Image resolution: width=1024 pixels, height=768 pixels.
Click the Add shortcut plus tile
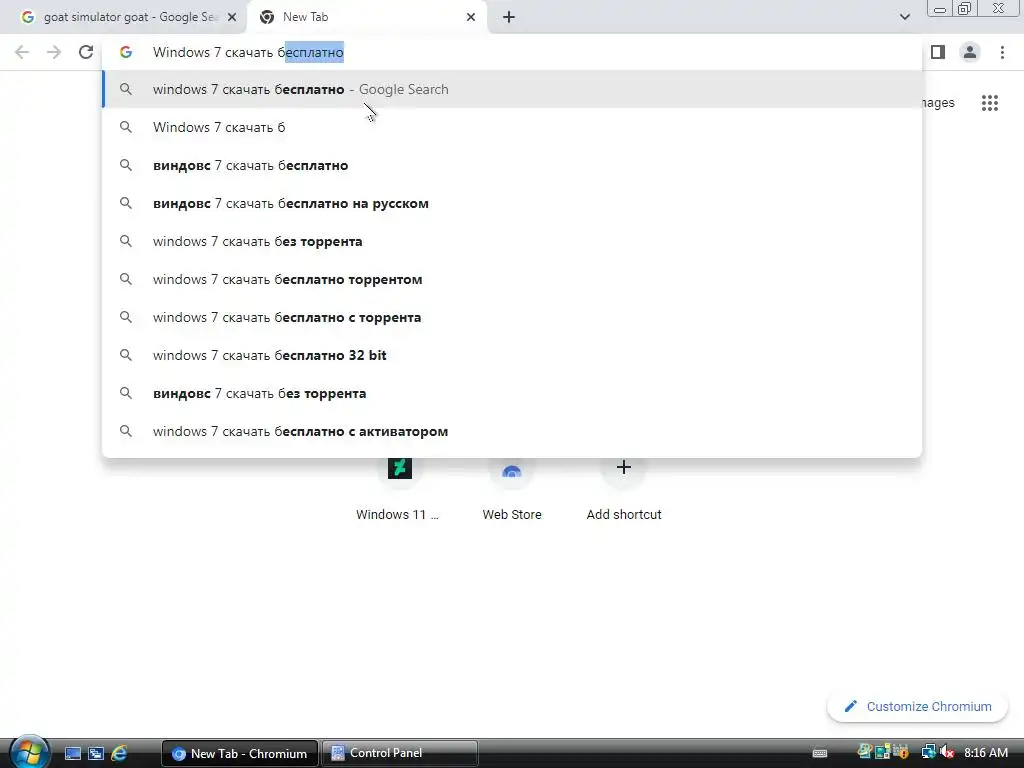coord(624,488)
